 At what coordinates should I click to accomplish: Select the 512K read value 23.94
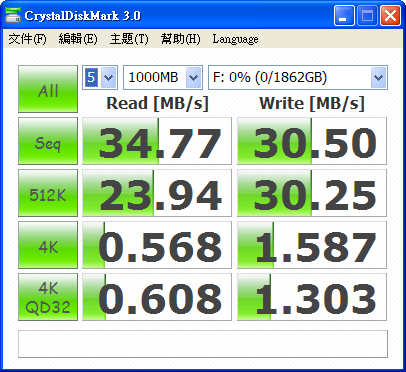[x=157, y=193]
